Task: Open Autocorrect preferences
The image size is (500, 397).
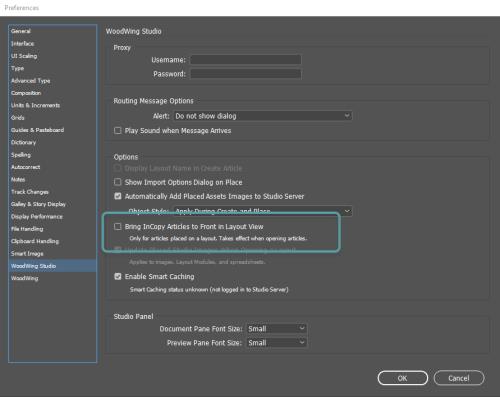Action: point(25,167)
